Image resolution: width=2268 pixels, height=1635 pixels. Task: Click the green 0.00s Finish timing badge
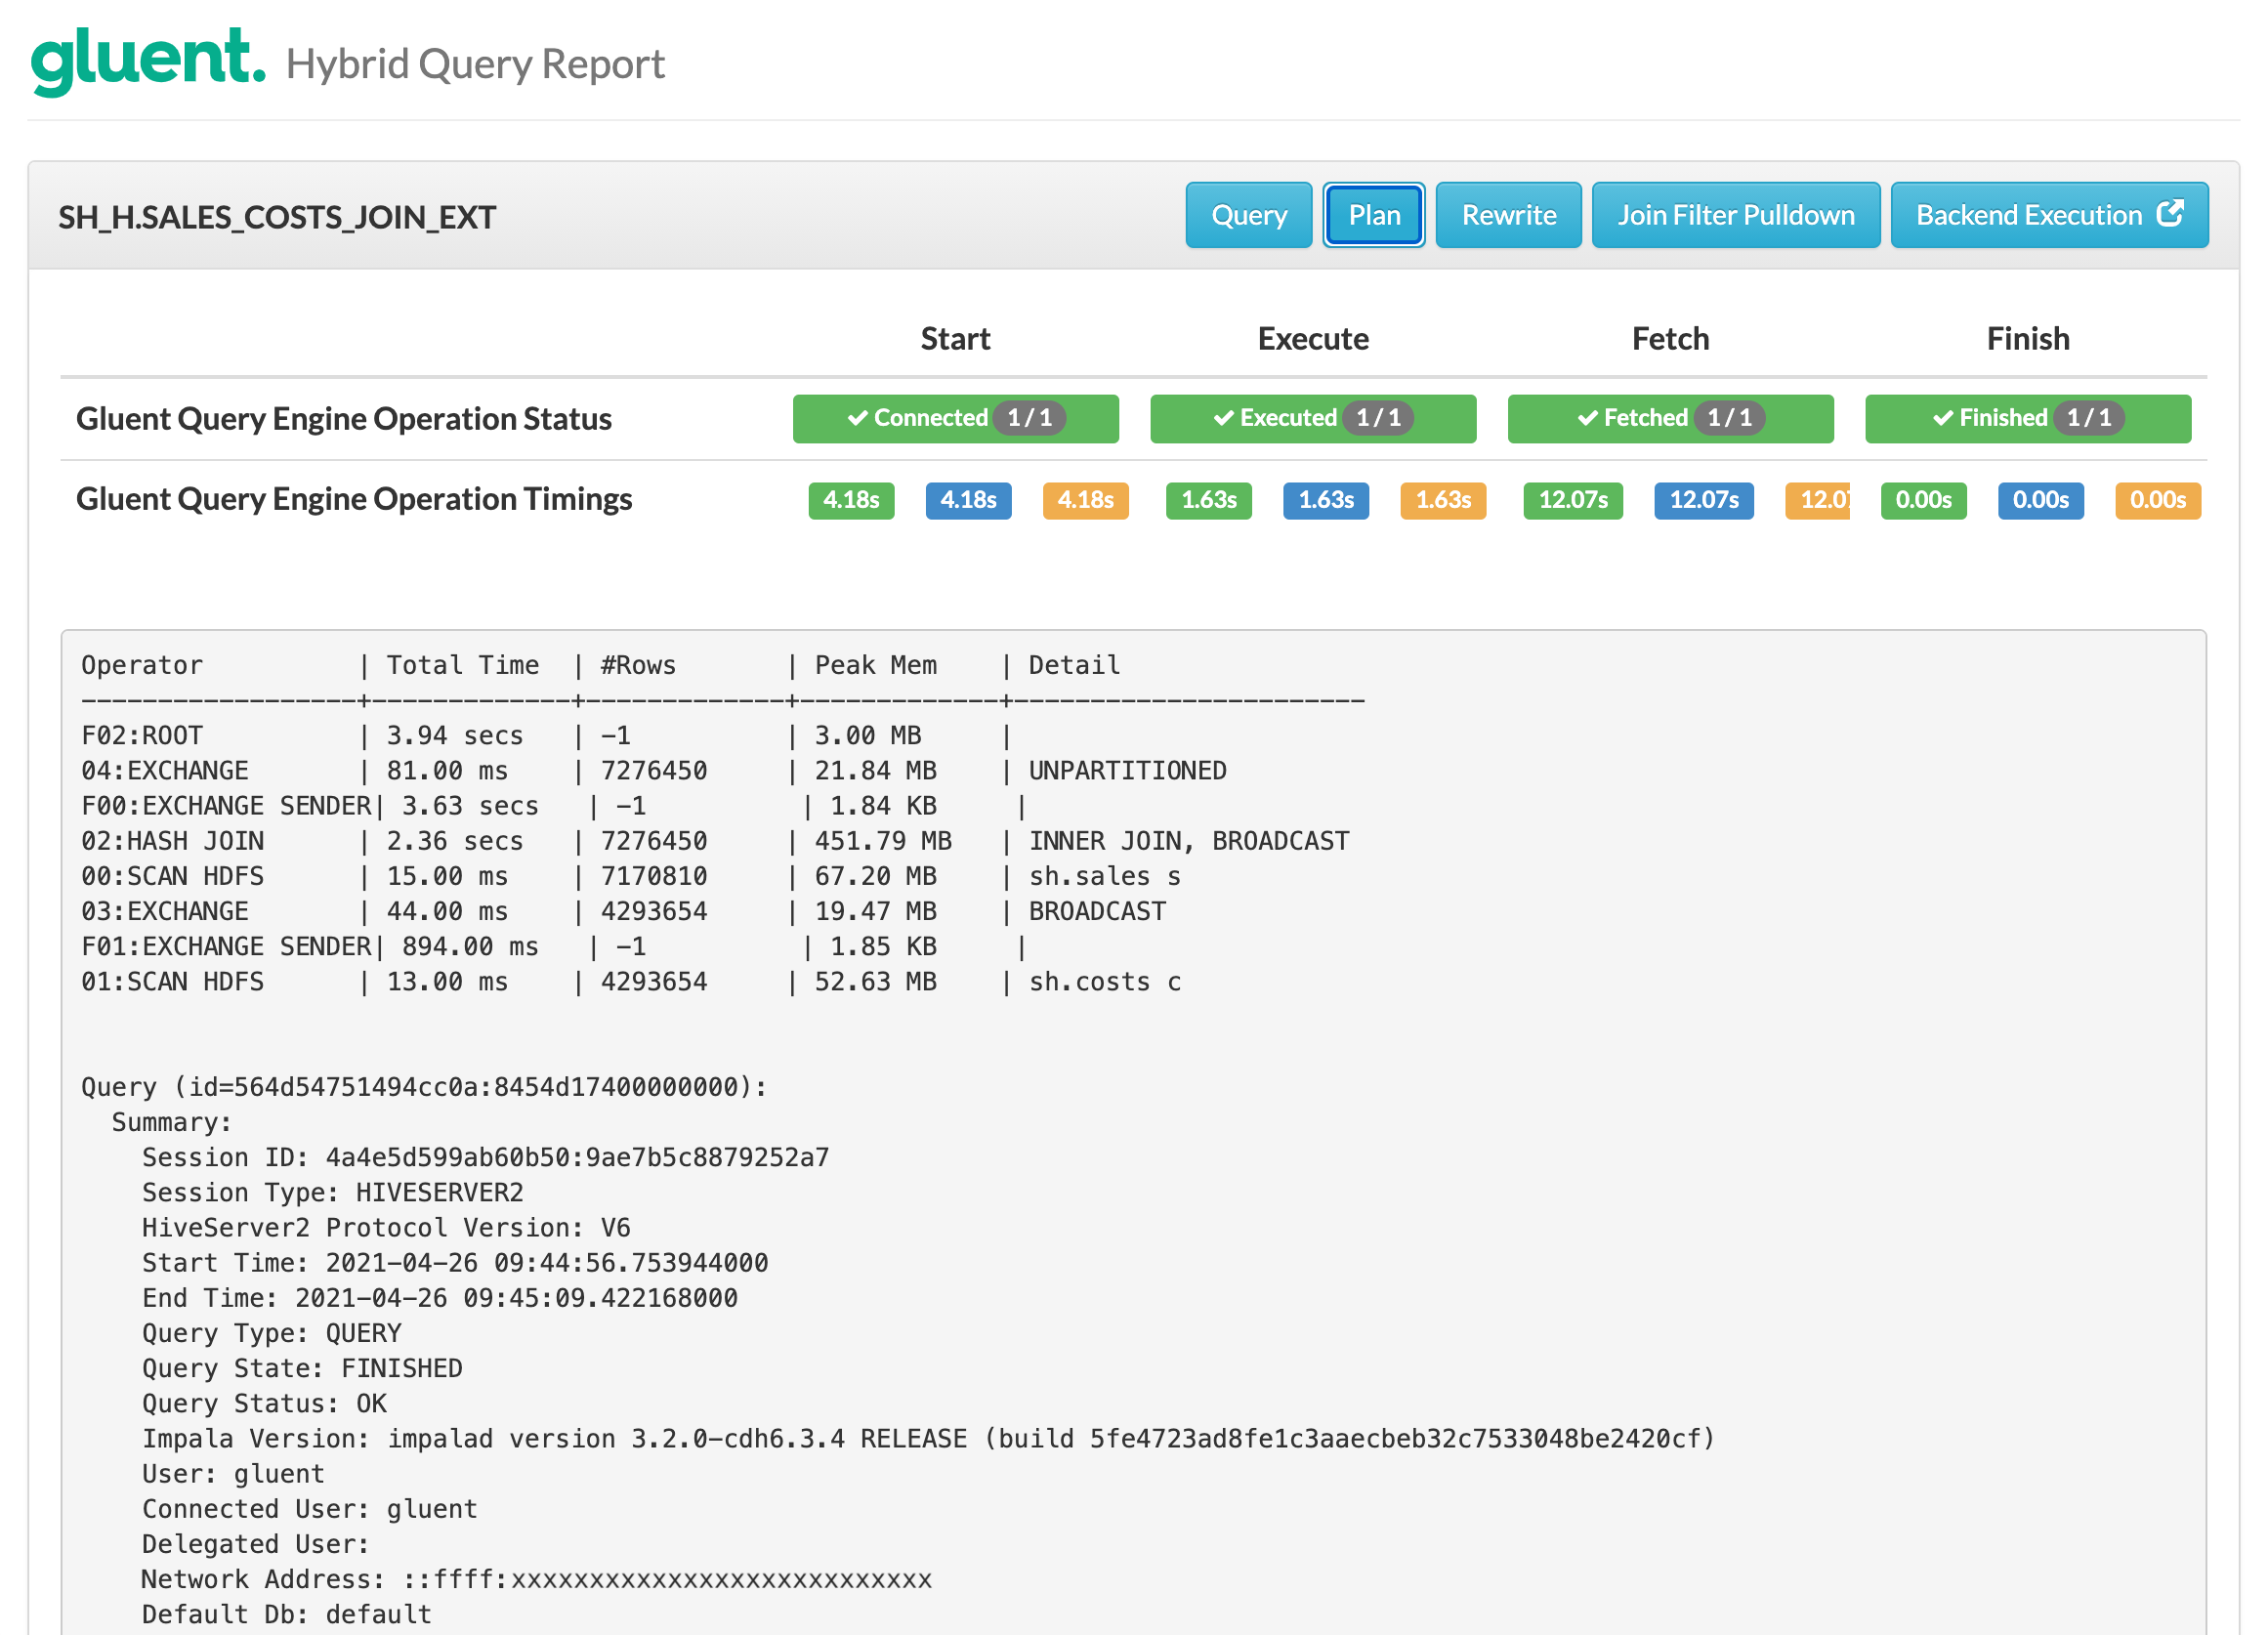pyautogui.click(x=1923, y=500)
